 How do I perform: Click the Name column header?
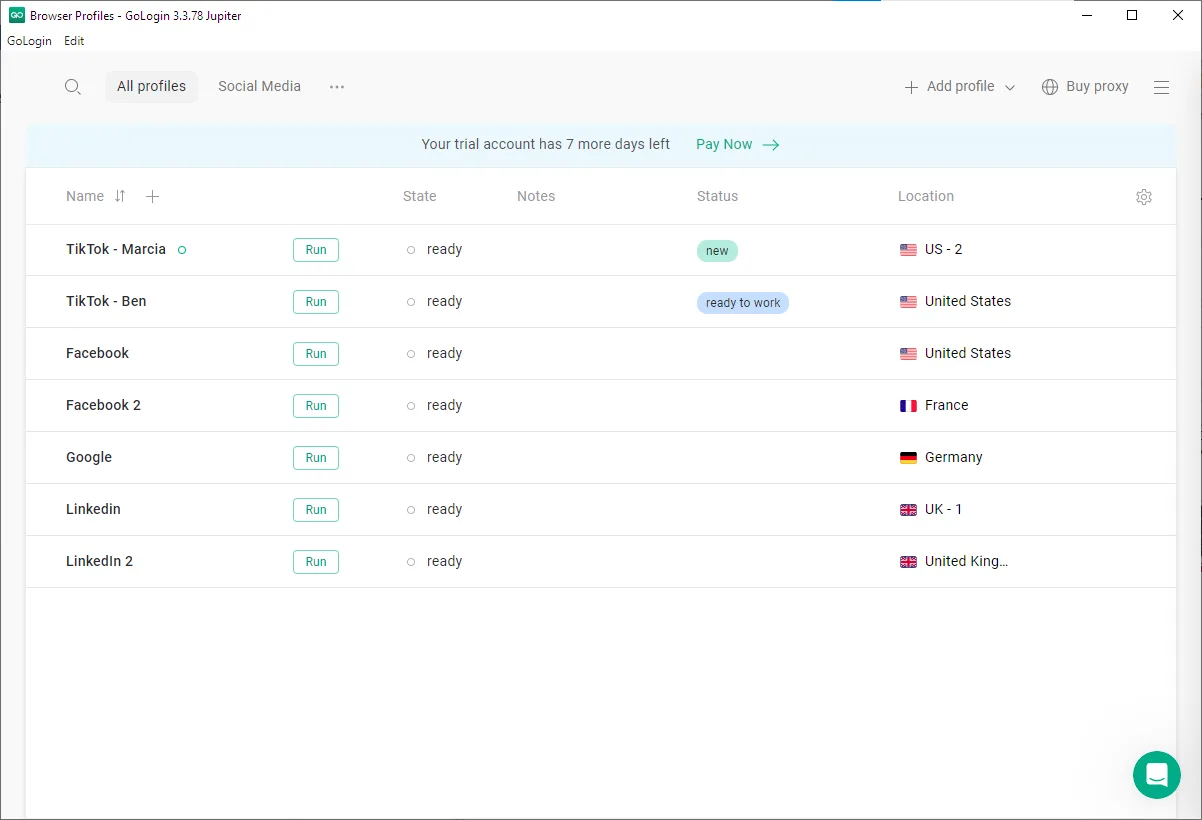click(x=85, y=196)
